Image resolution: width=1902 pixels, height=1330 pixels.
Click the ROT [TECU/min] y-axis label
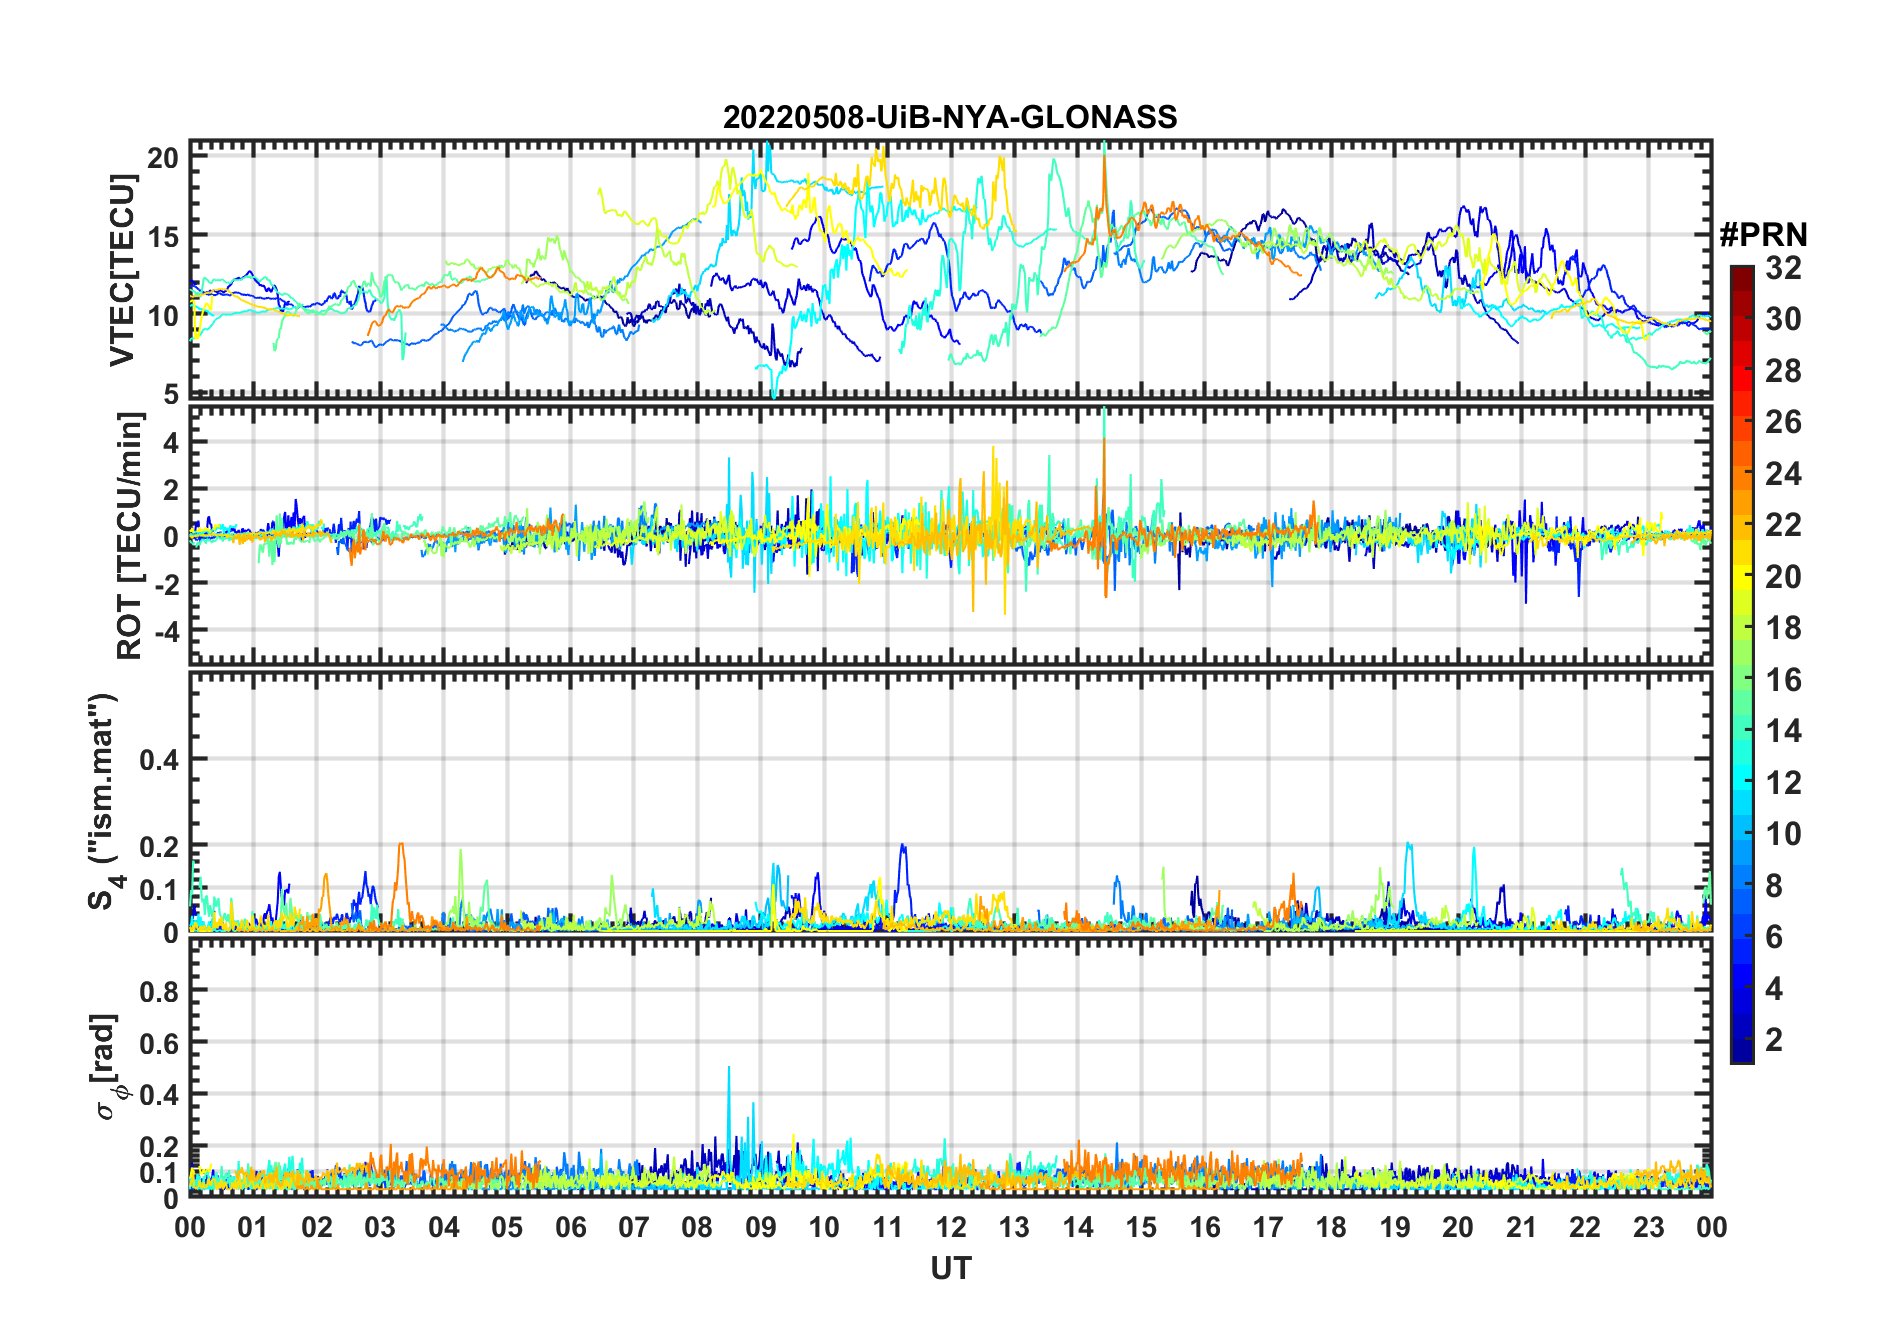(129, 536)
